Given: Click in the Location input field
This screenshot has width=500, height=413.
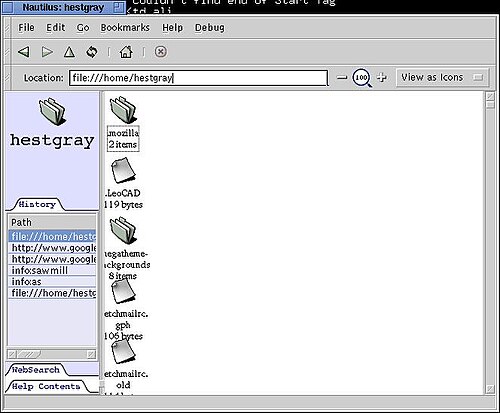Looking at the screenshot, I should [x=198, y=78].
